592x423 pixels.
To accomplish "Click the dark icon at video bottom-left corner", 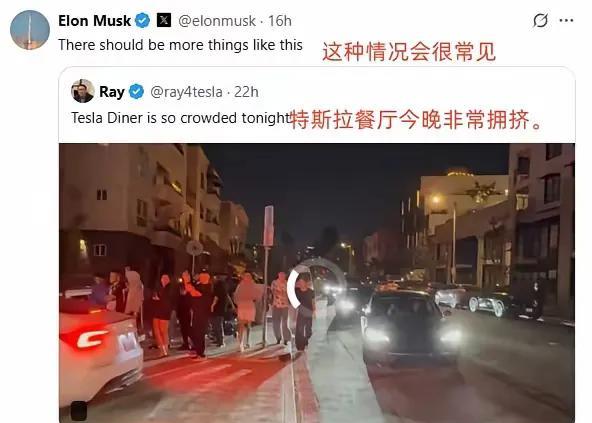I will point(79,411).
